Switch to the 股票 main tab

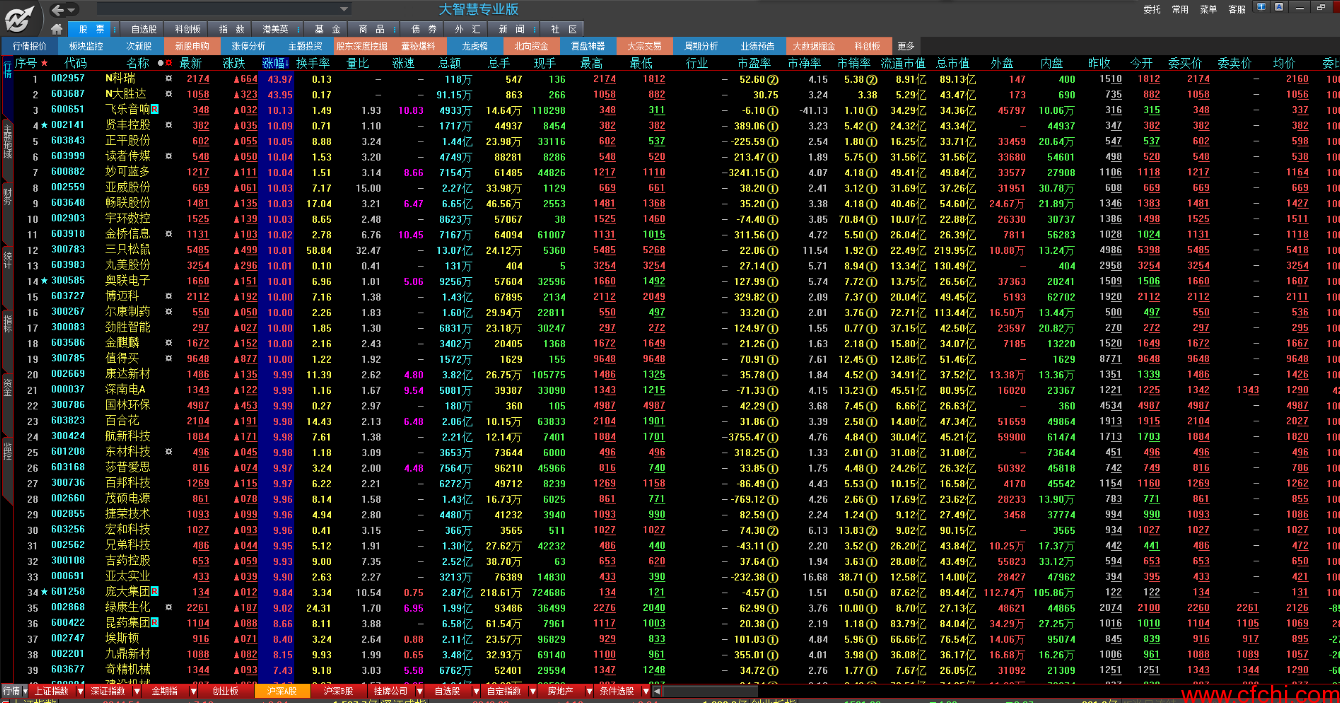(91, 29)
